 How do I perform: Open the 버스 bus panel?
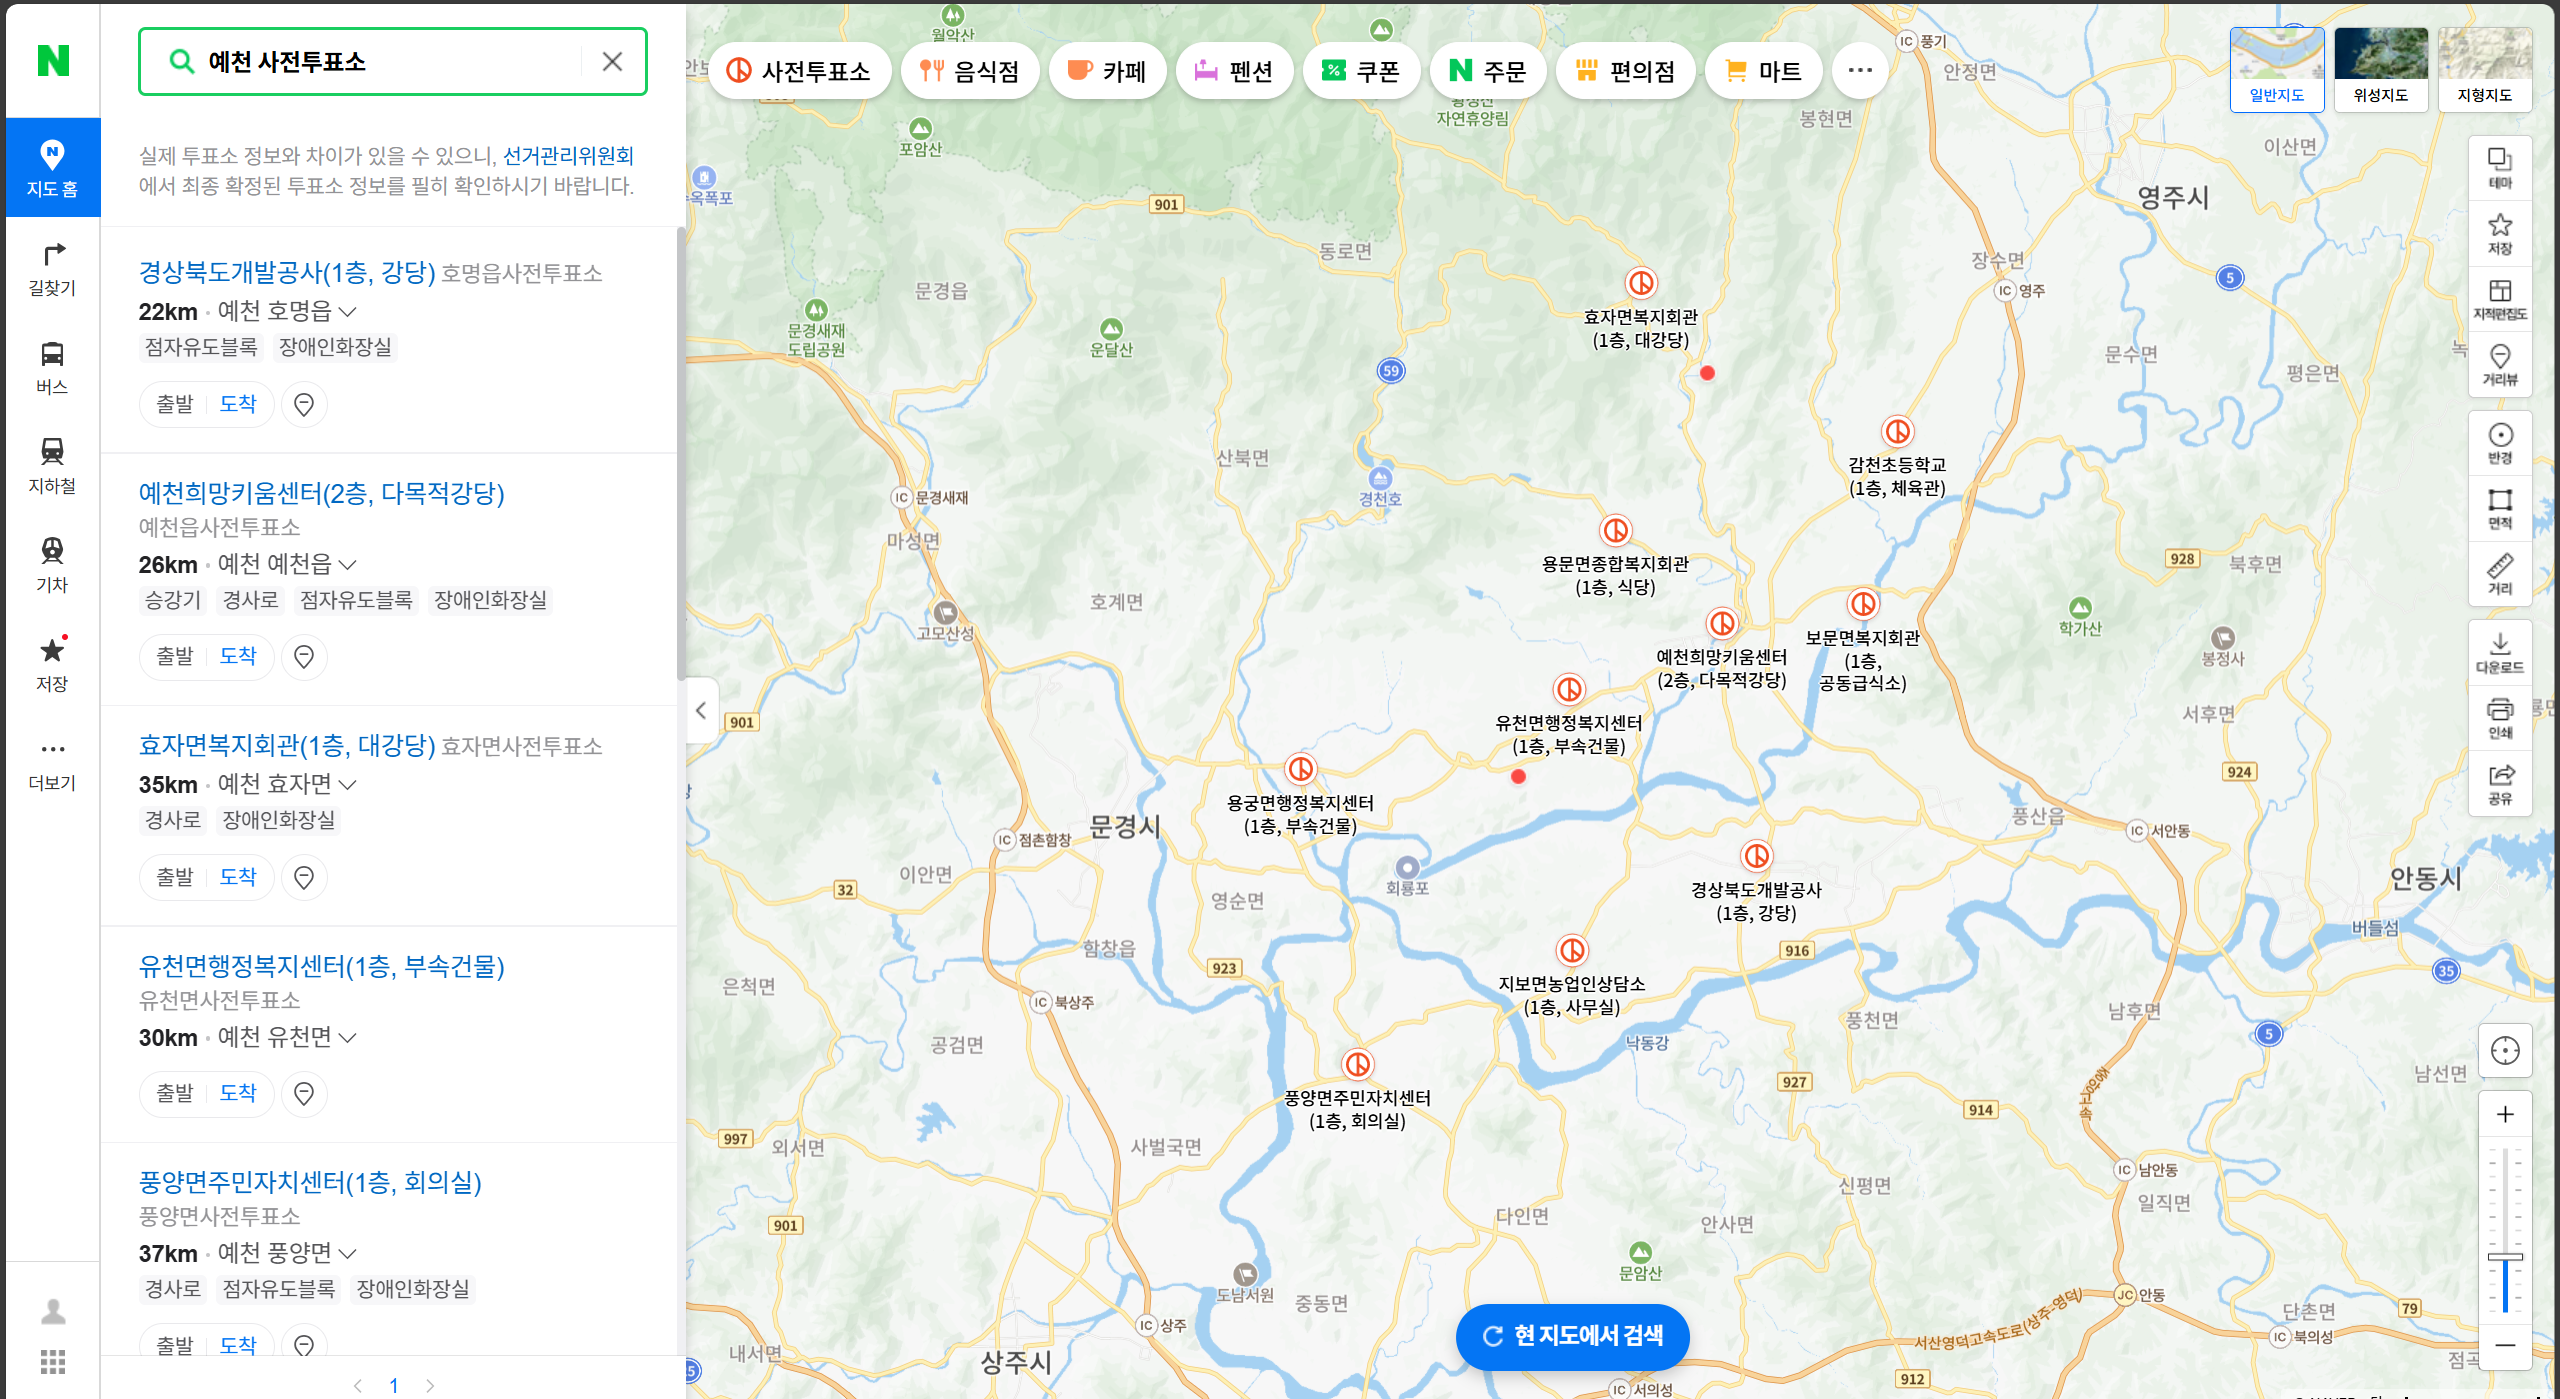(x=52, y=367)
